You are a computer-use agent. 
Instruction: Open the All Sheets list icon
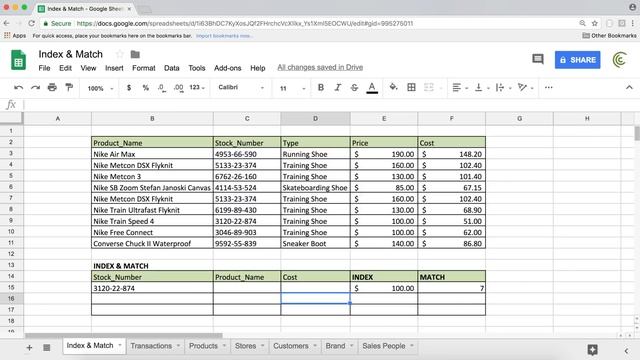(47, 348)
